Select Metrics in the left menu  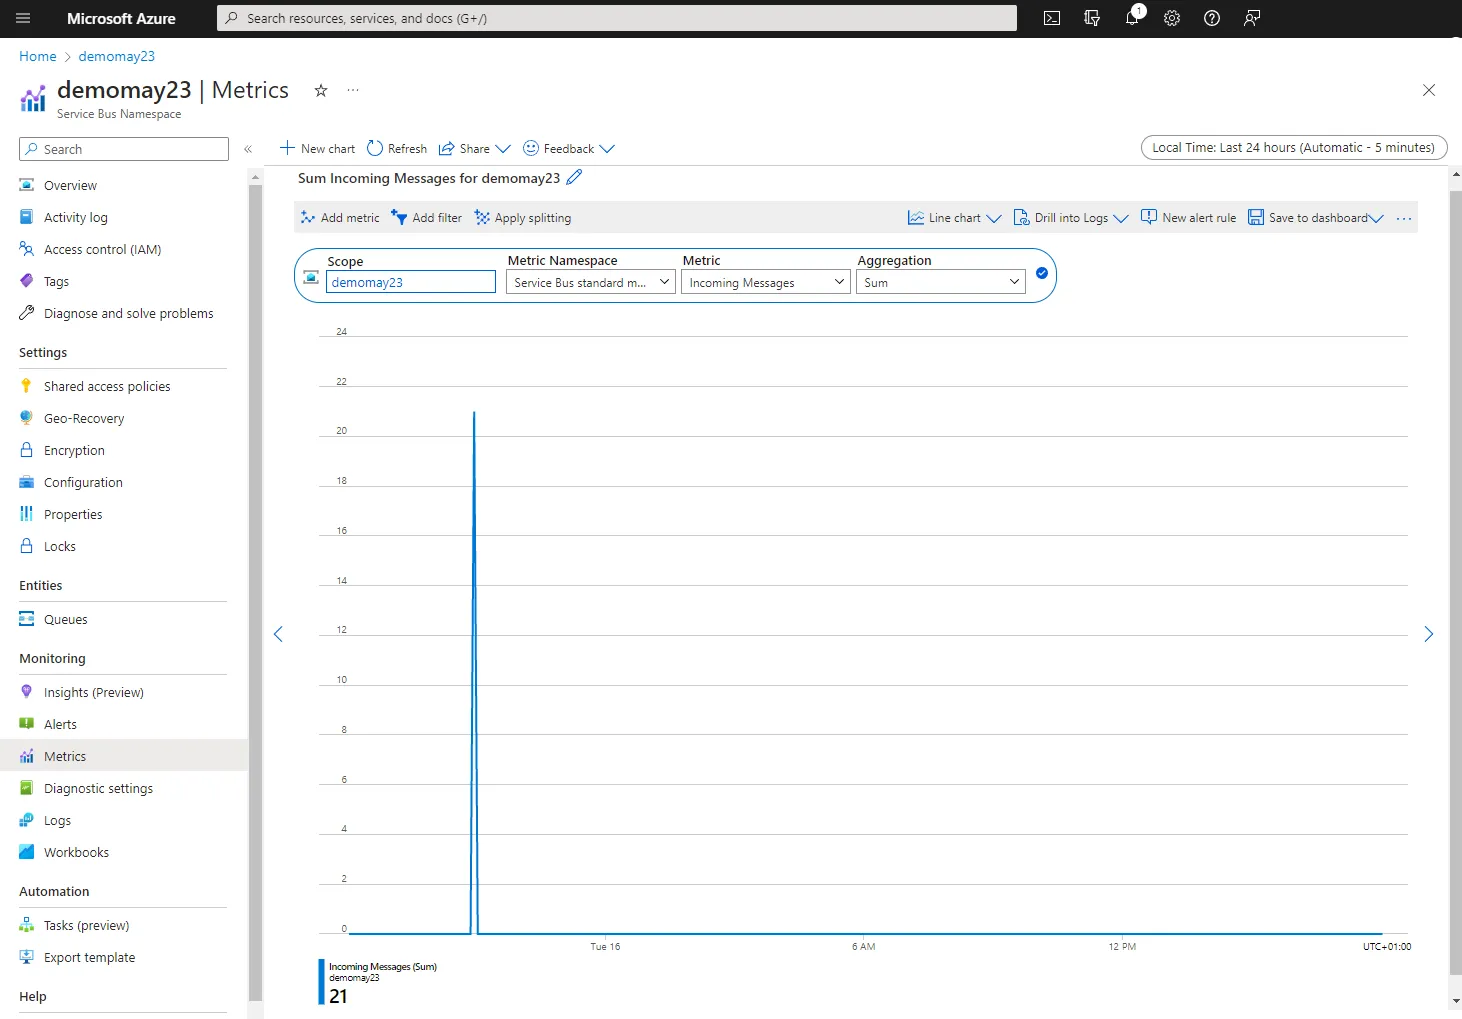coord(124,756)
